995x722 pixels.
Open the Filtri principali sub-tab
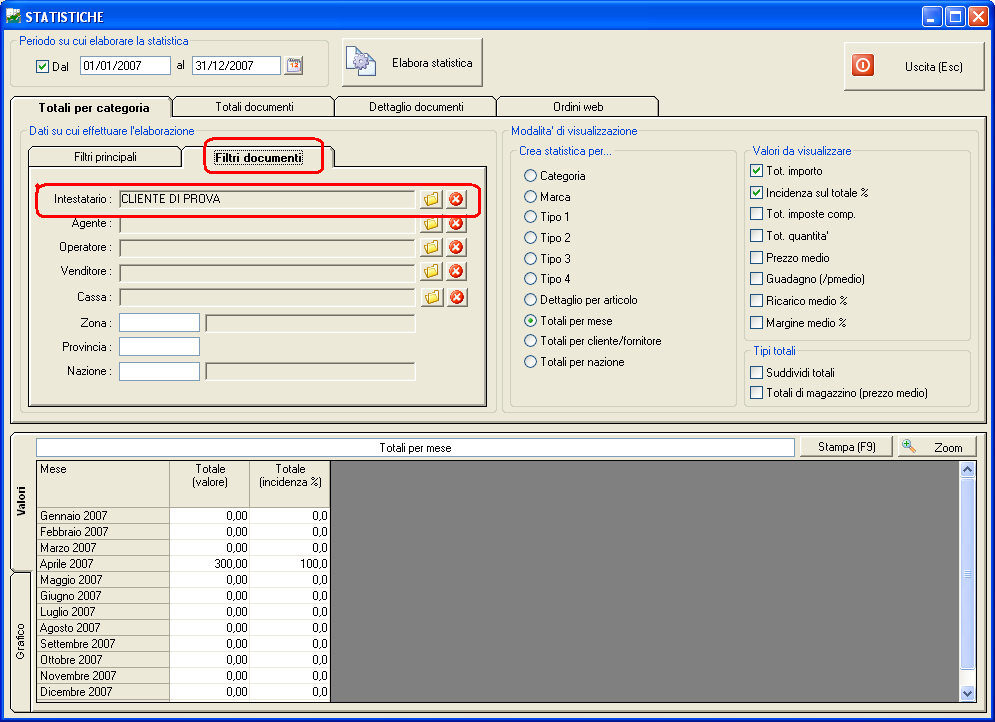105,157
